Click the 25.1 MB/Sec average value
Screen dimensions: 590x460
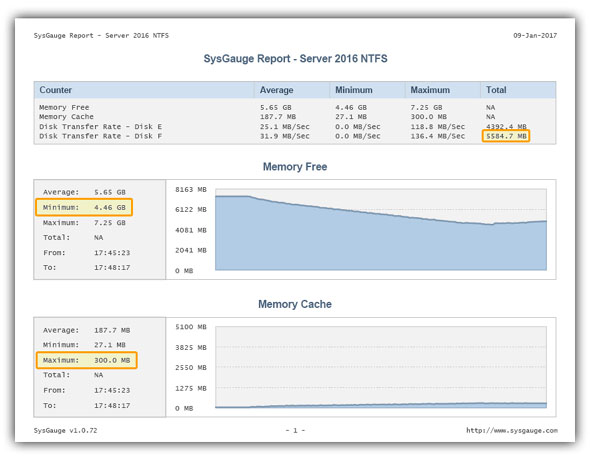pos(284,126)
